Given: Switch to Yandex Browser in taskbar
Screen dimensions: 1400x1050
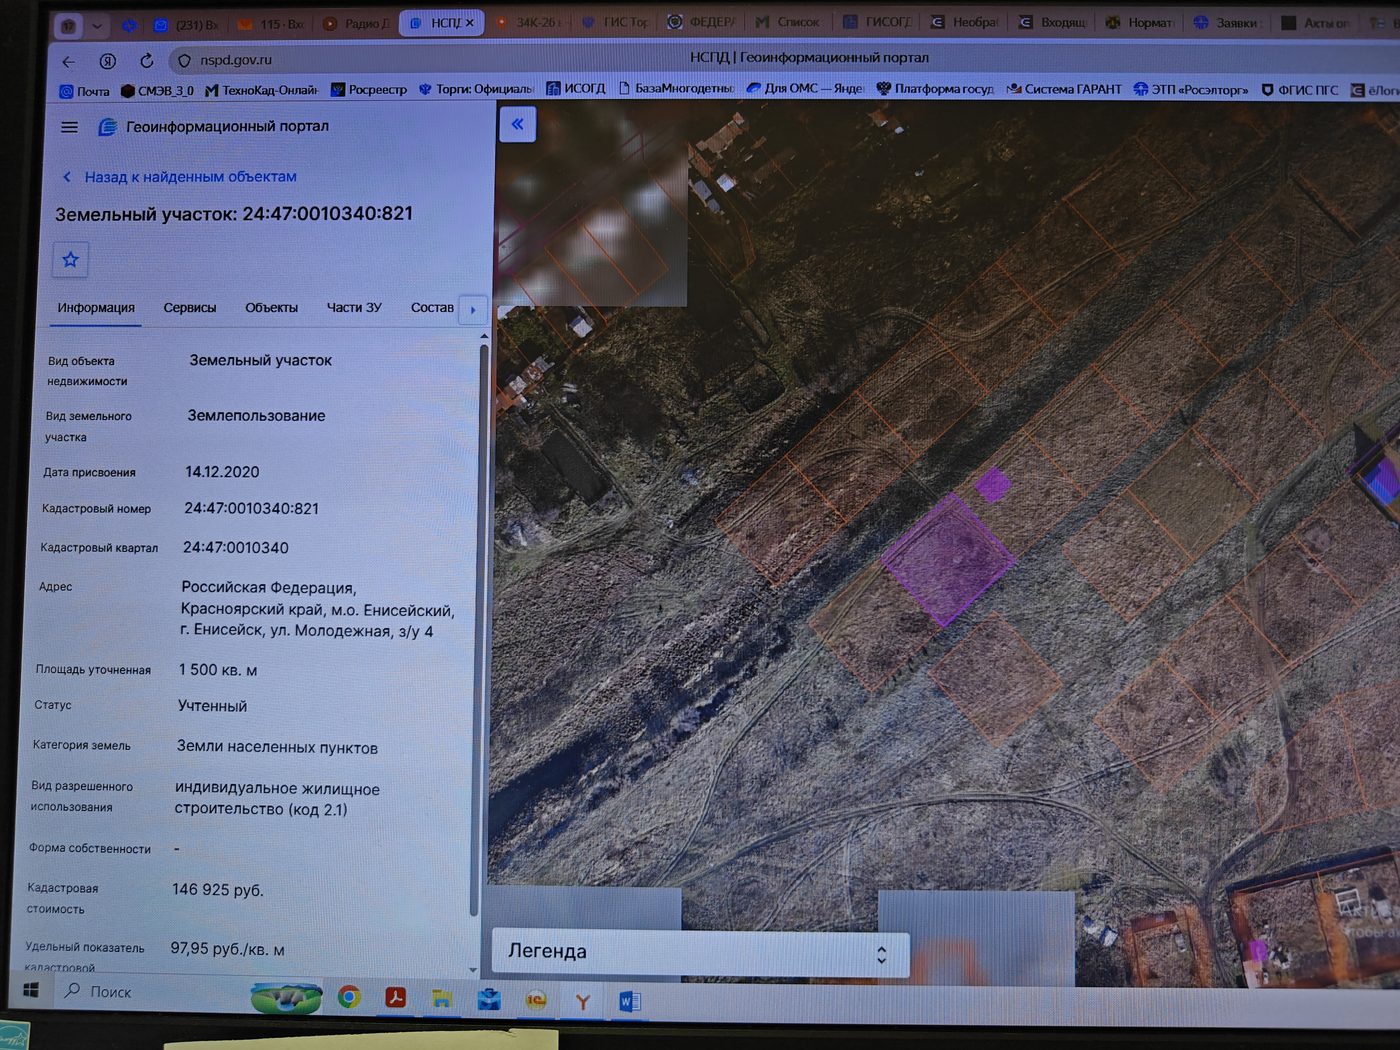Looking at the screenshot, I should tap(583, 1001).
